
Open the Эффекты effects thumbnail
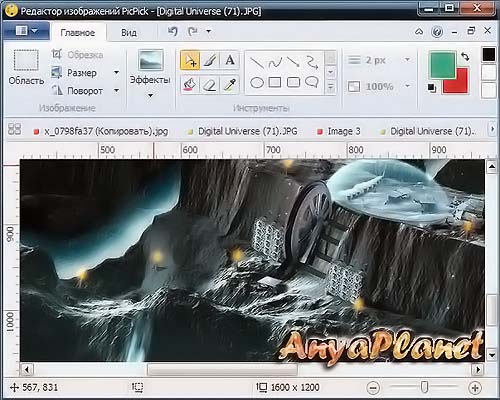(x=151, y=60)
